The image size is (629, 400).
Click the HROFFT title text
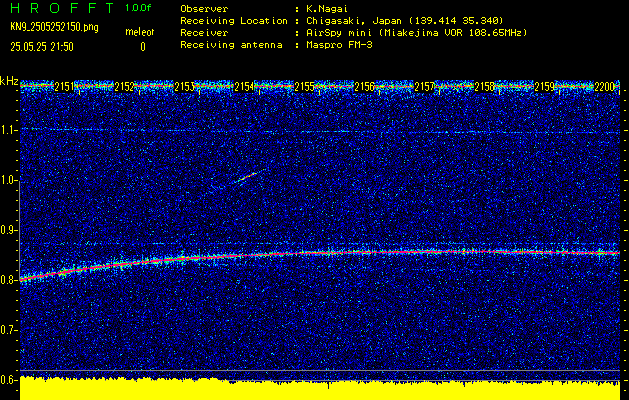pos(62,8)
